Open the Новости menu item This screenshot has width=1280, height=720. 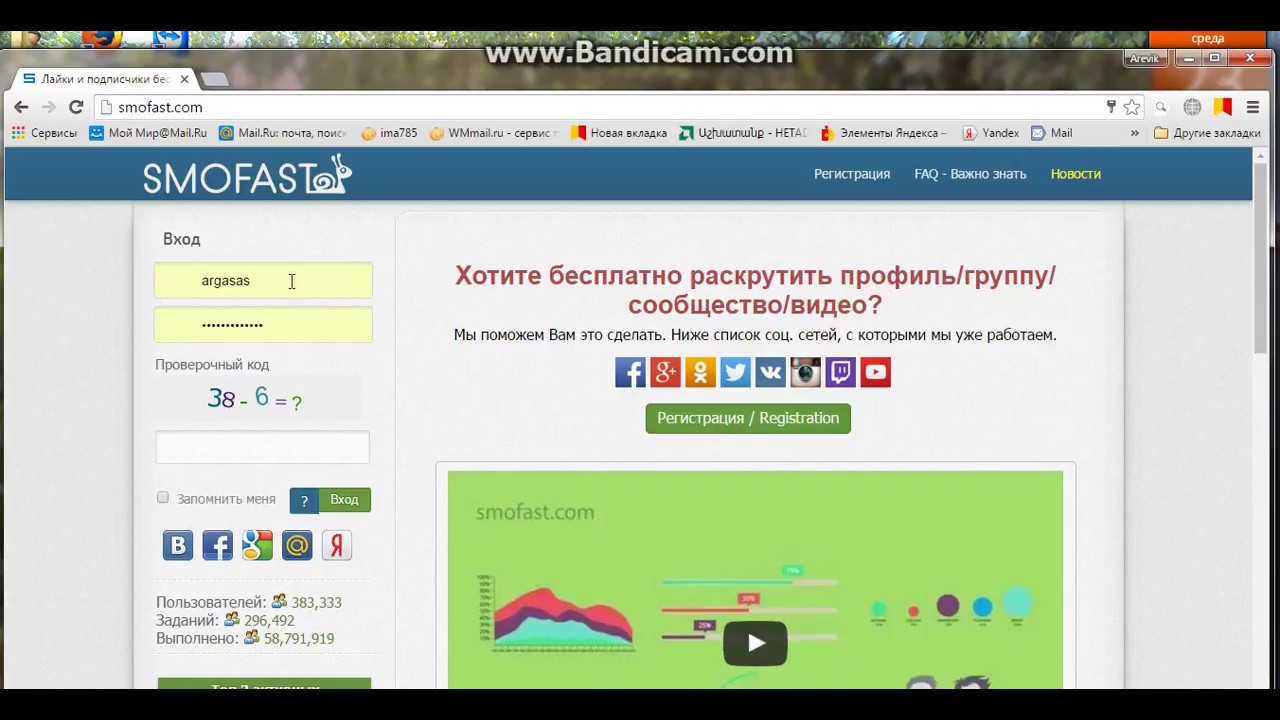point(1075,174)
